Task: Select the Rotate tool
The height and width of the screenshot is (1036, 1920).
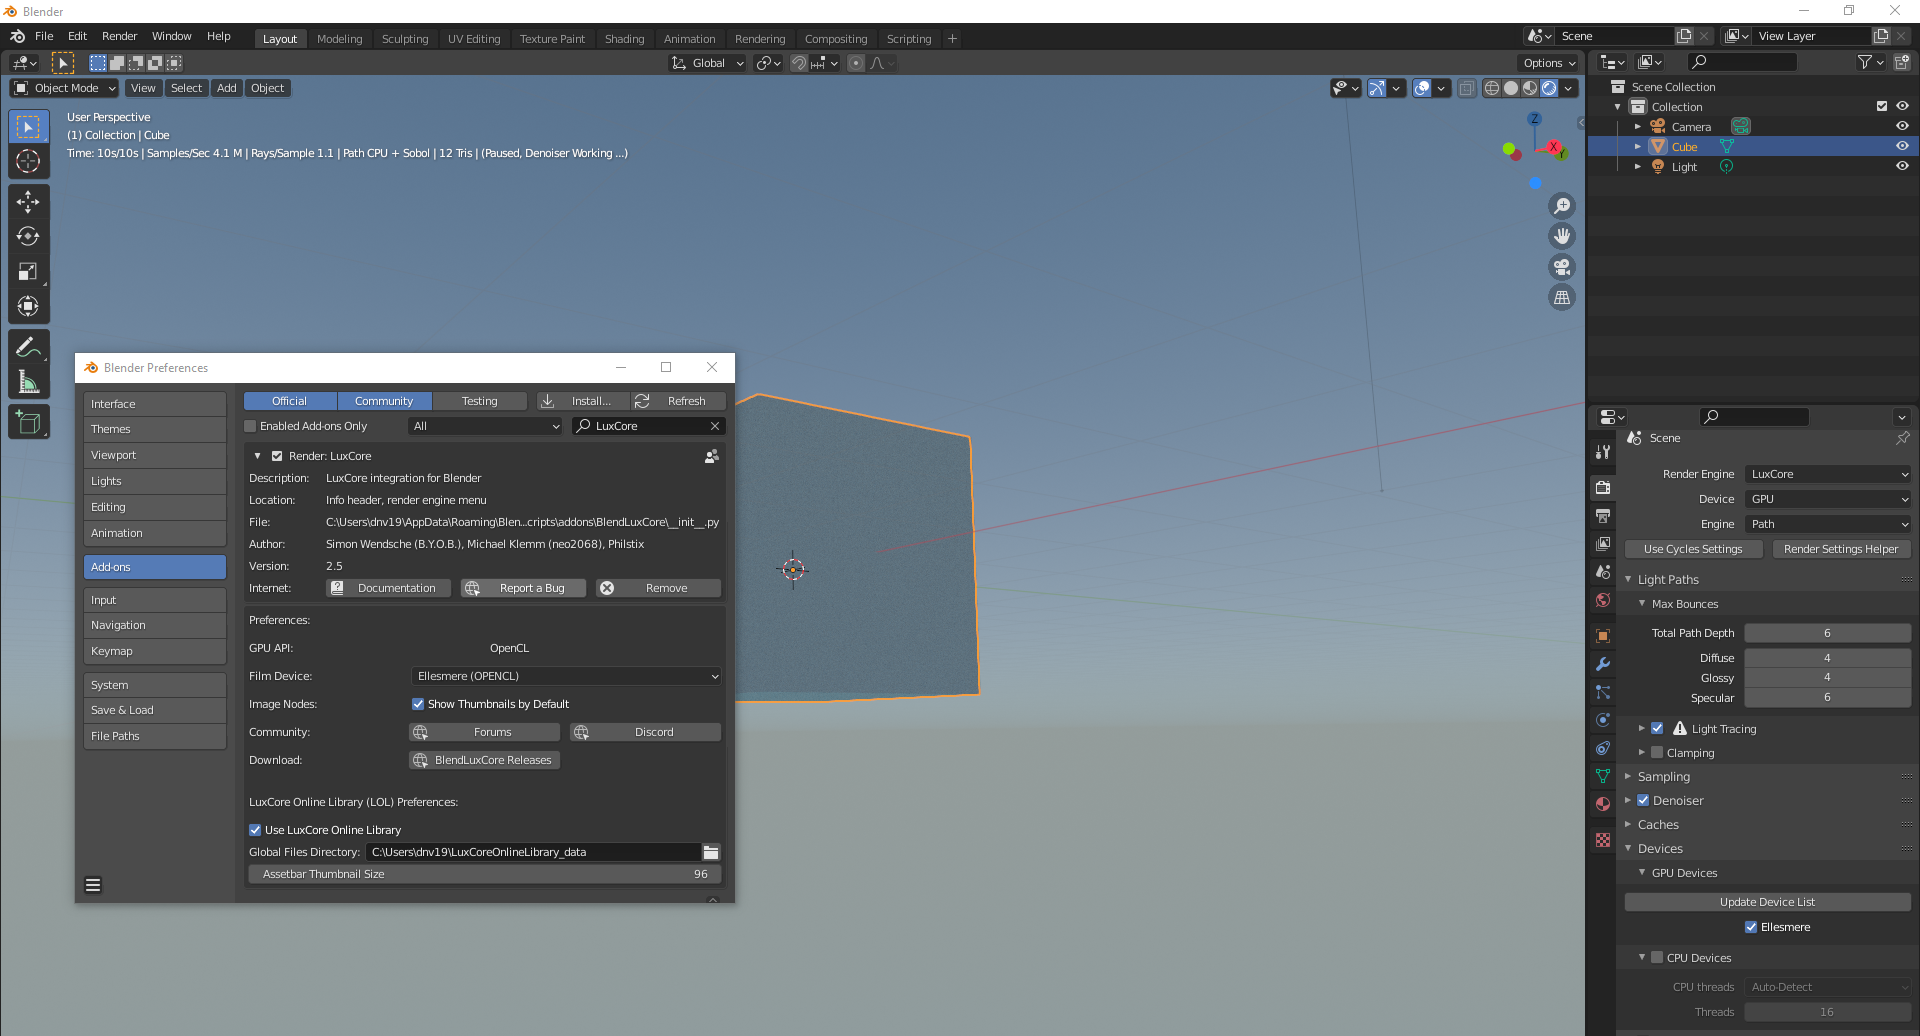Action: pyautogui.click(x=28, y=237)
